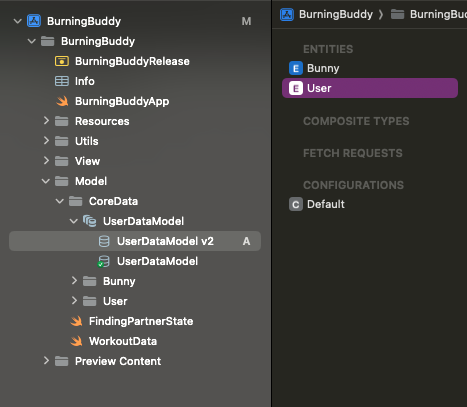The width and height of the screenshot is (467, 407).
Task: Open the BurningBuddyApp Swift file
Action: (122, 101)
